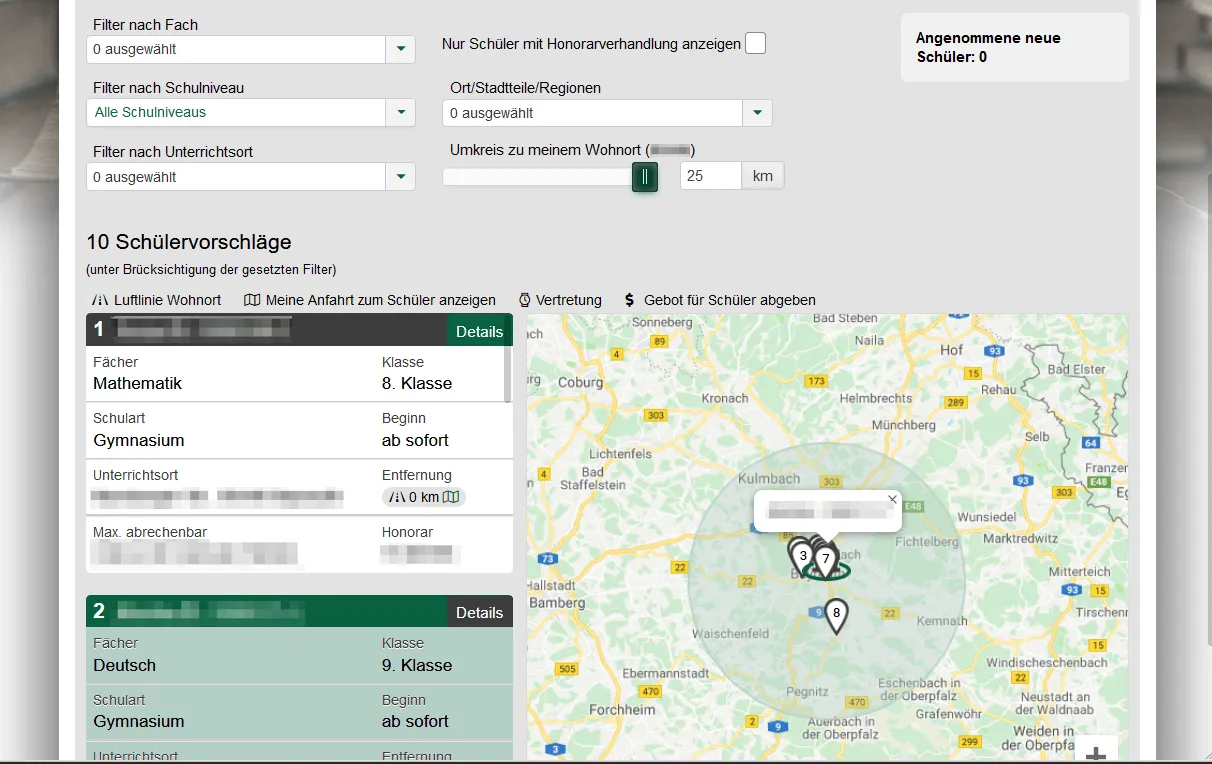Click the 25 km input field
Viewport: 1212px width, 764px height.
[x=711, y=175]
